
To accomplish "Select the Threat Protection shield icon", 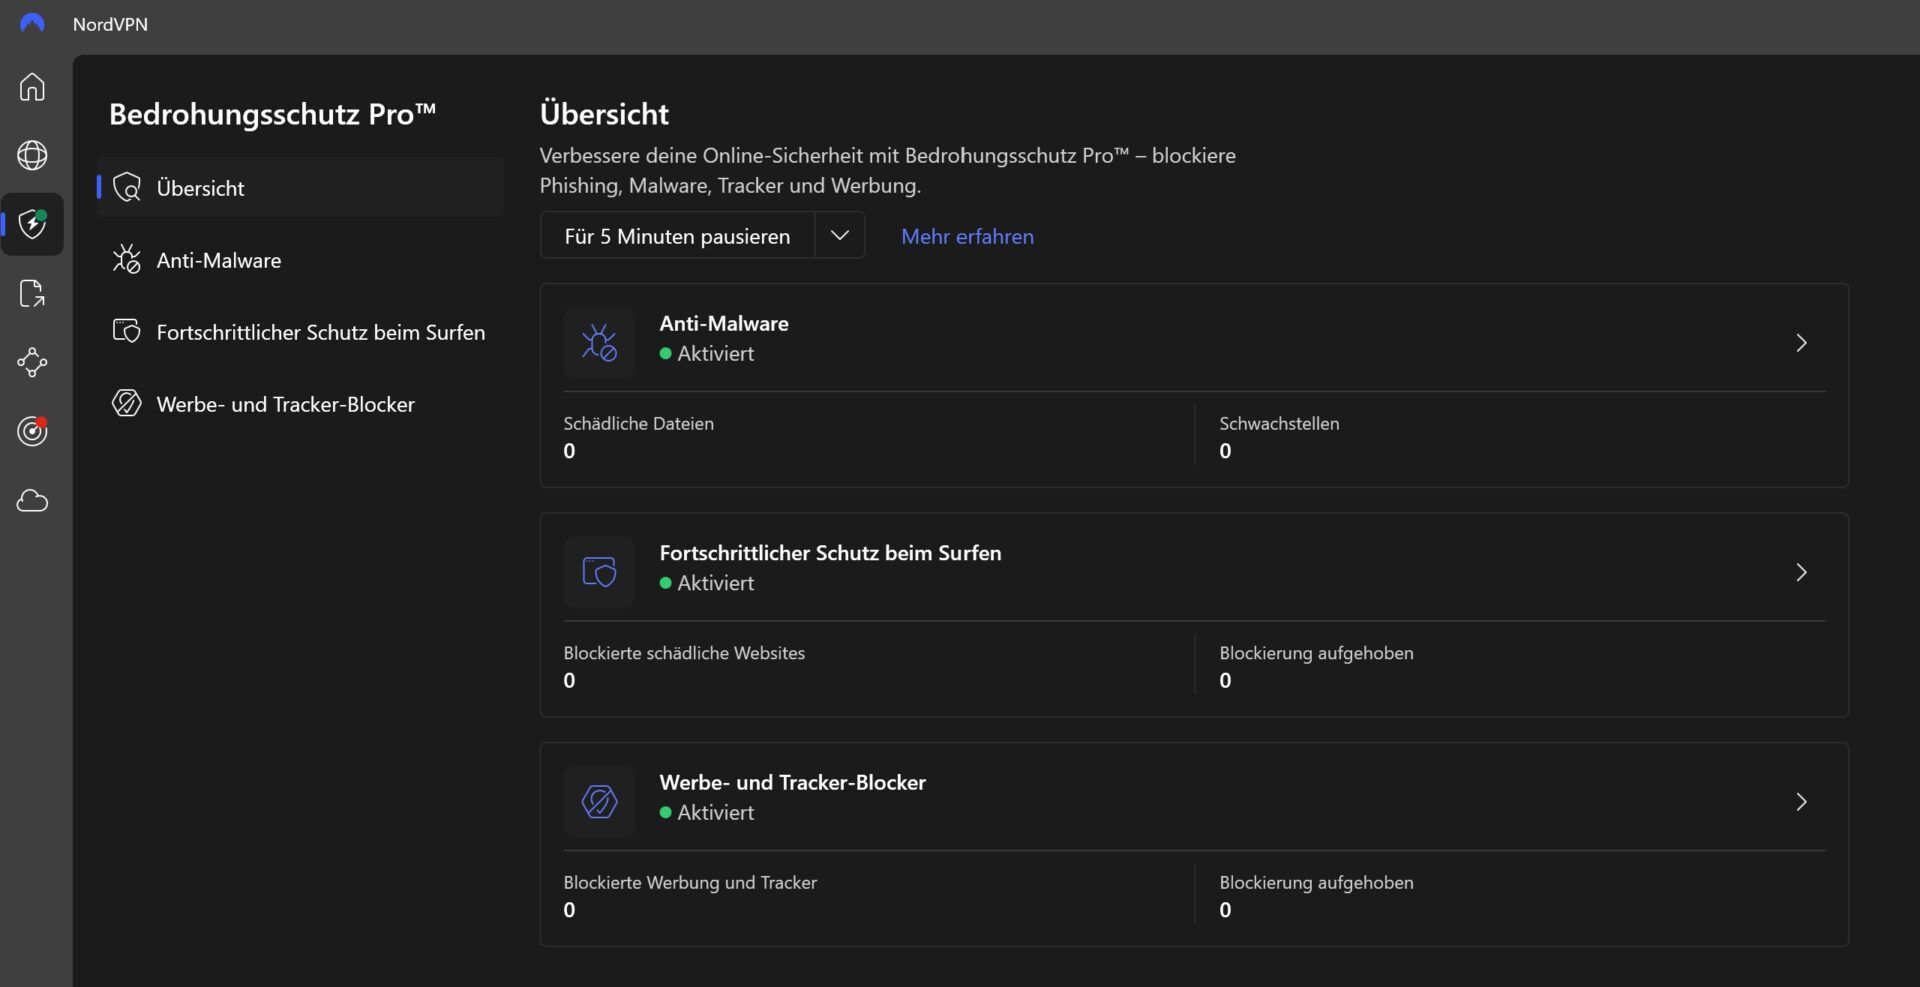I will click(32, 224).
